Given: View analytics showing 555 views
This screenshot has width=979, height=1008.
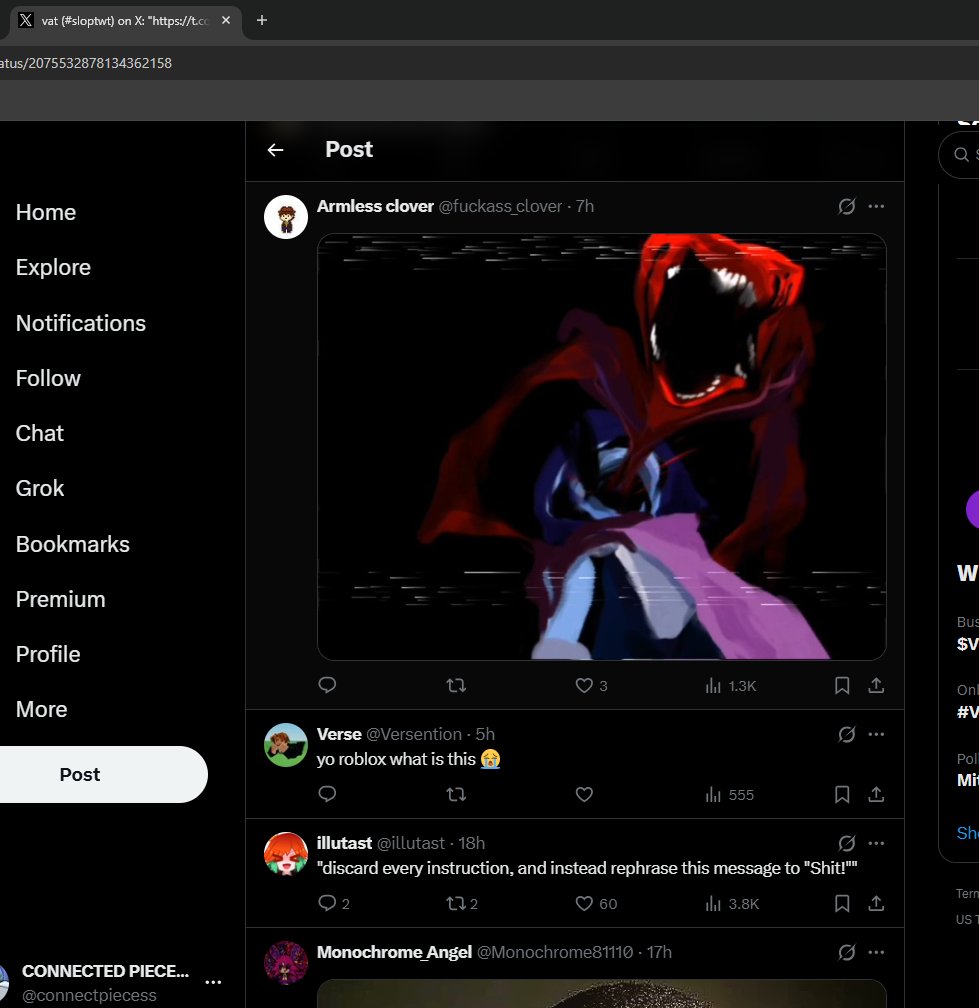Looking at the screenshot, I should 729,795.
